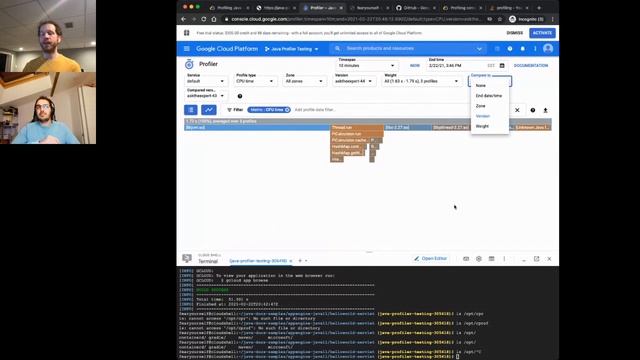Open the Profile type CPU time dropdown
Image resolution: width=640 pixels, height=360 pixels.
tap(255, 81)
